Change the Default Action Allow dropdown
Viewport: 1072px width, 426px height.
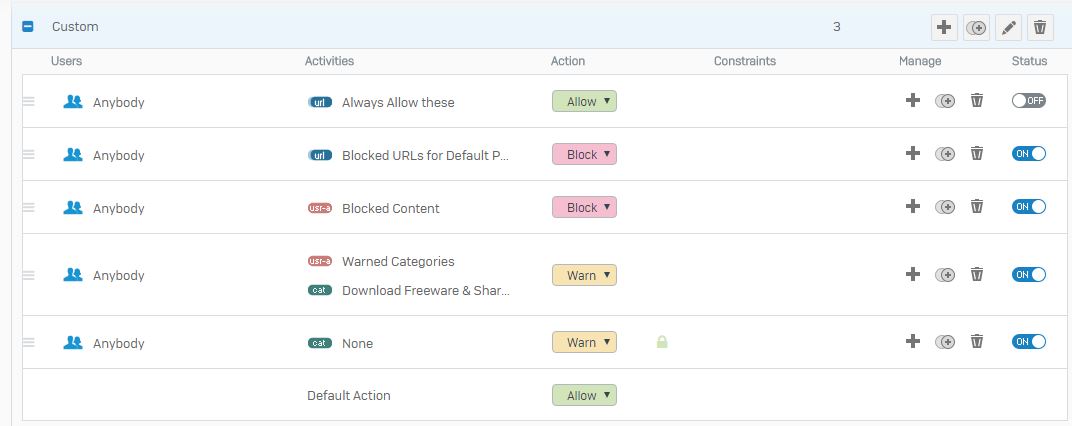coord(585,395)
